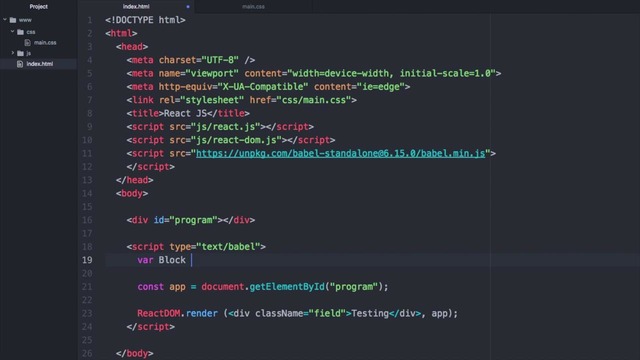Click the "X-UA-Compatible" value
Image resolution: width=640 pixels, height=360 pixels.
tap(263, 87)
